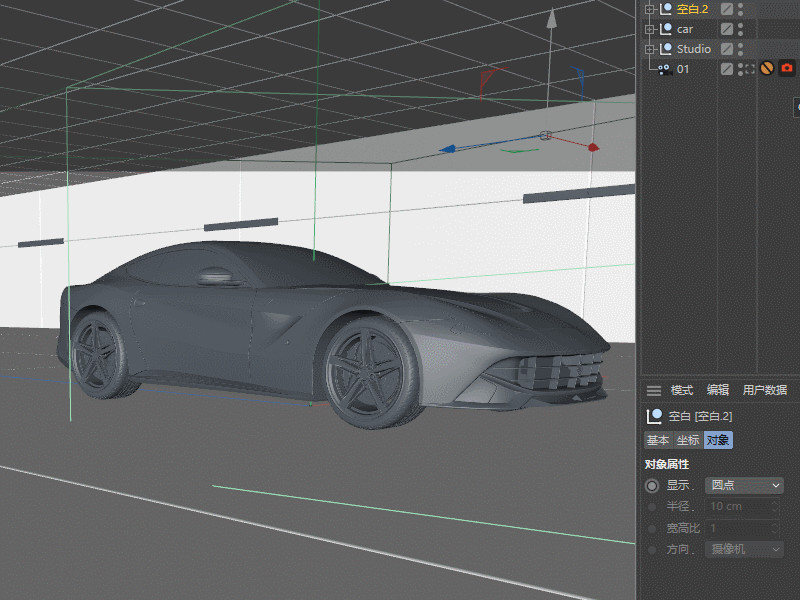Toggle the 显示 keyframe circle
The image size is (800, 600).
pos(652,486)
